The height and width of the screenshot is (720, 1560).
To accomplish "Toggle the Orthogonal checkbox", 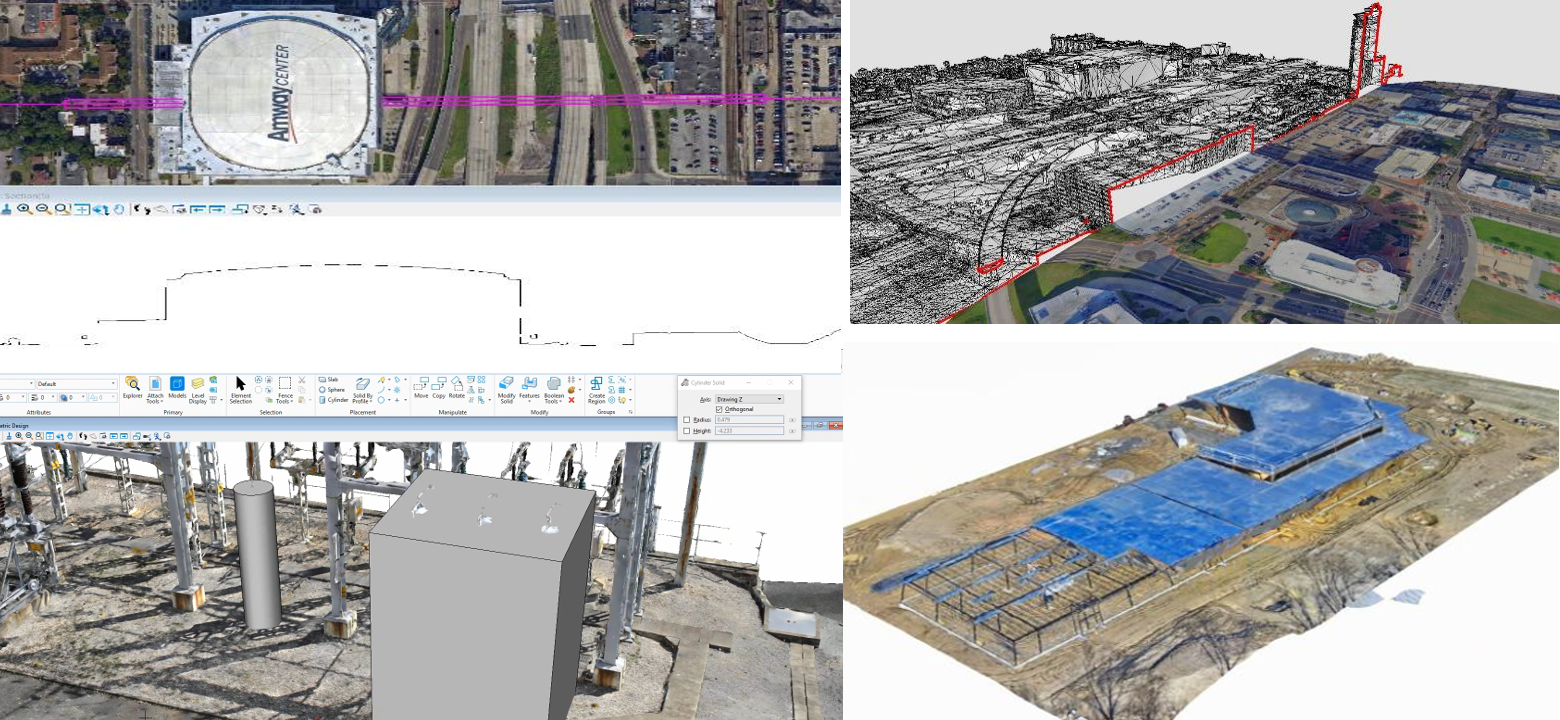I will [x=719, y=409].
